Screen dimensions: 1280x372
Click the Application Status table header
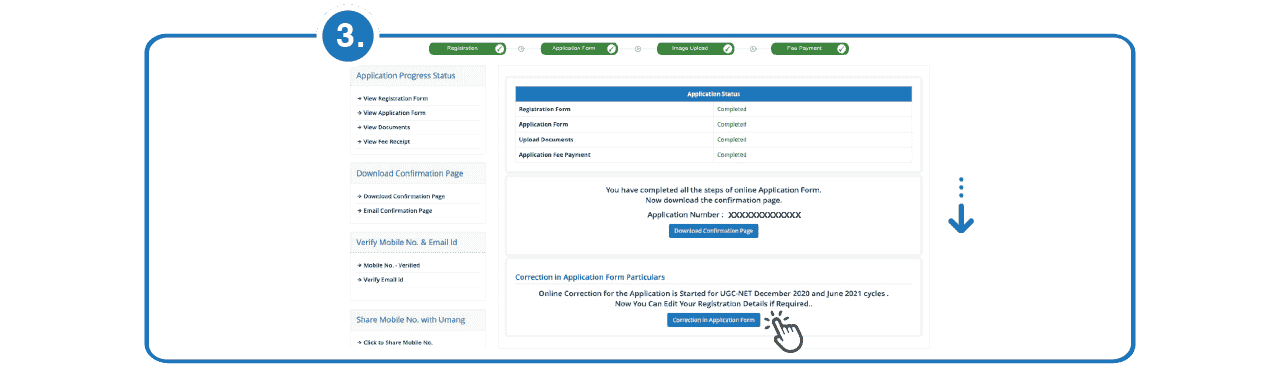tap(714, 94)
